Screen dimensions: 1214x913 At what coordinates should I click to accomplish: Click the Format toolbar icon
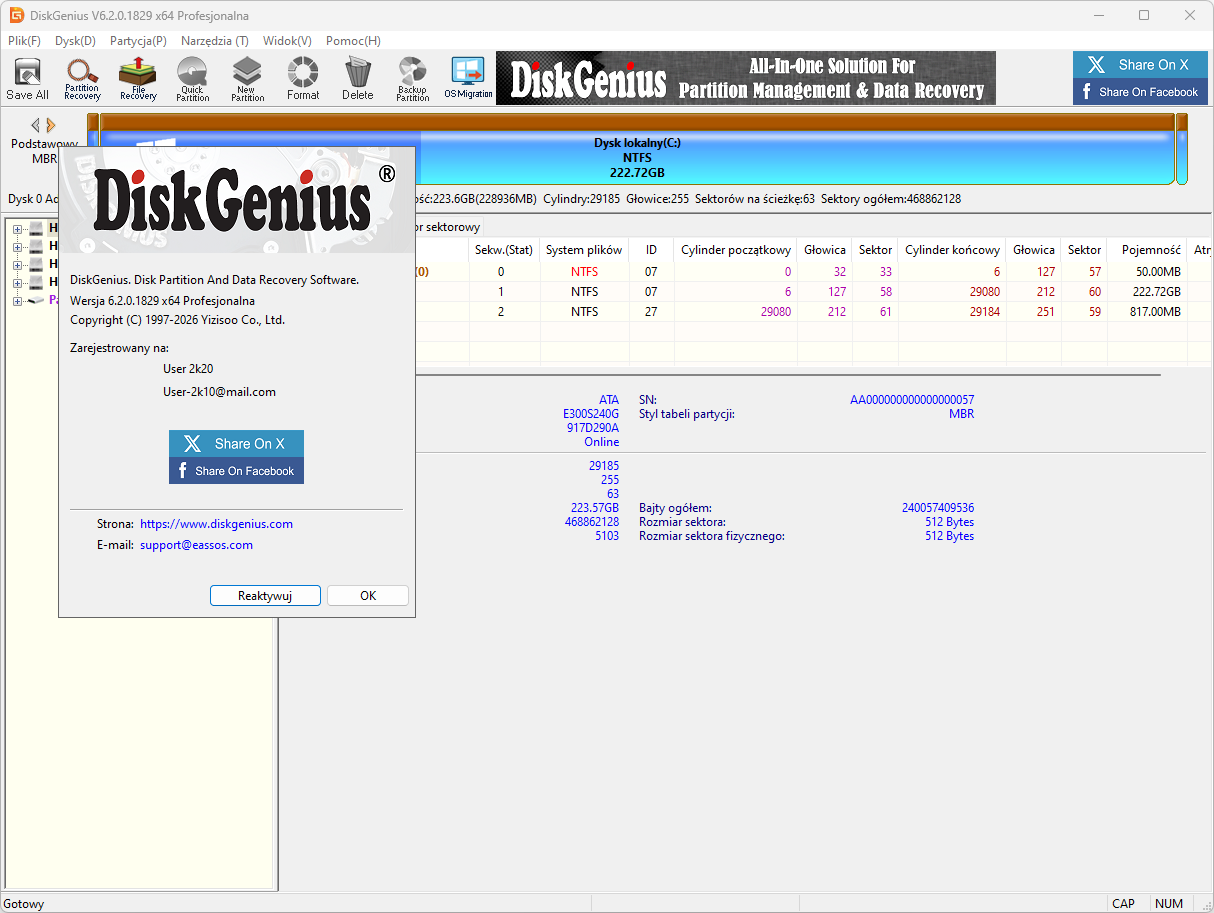tap(303, 78)
